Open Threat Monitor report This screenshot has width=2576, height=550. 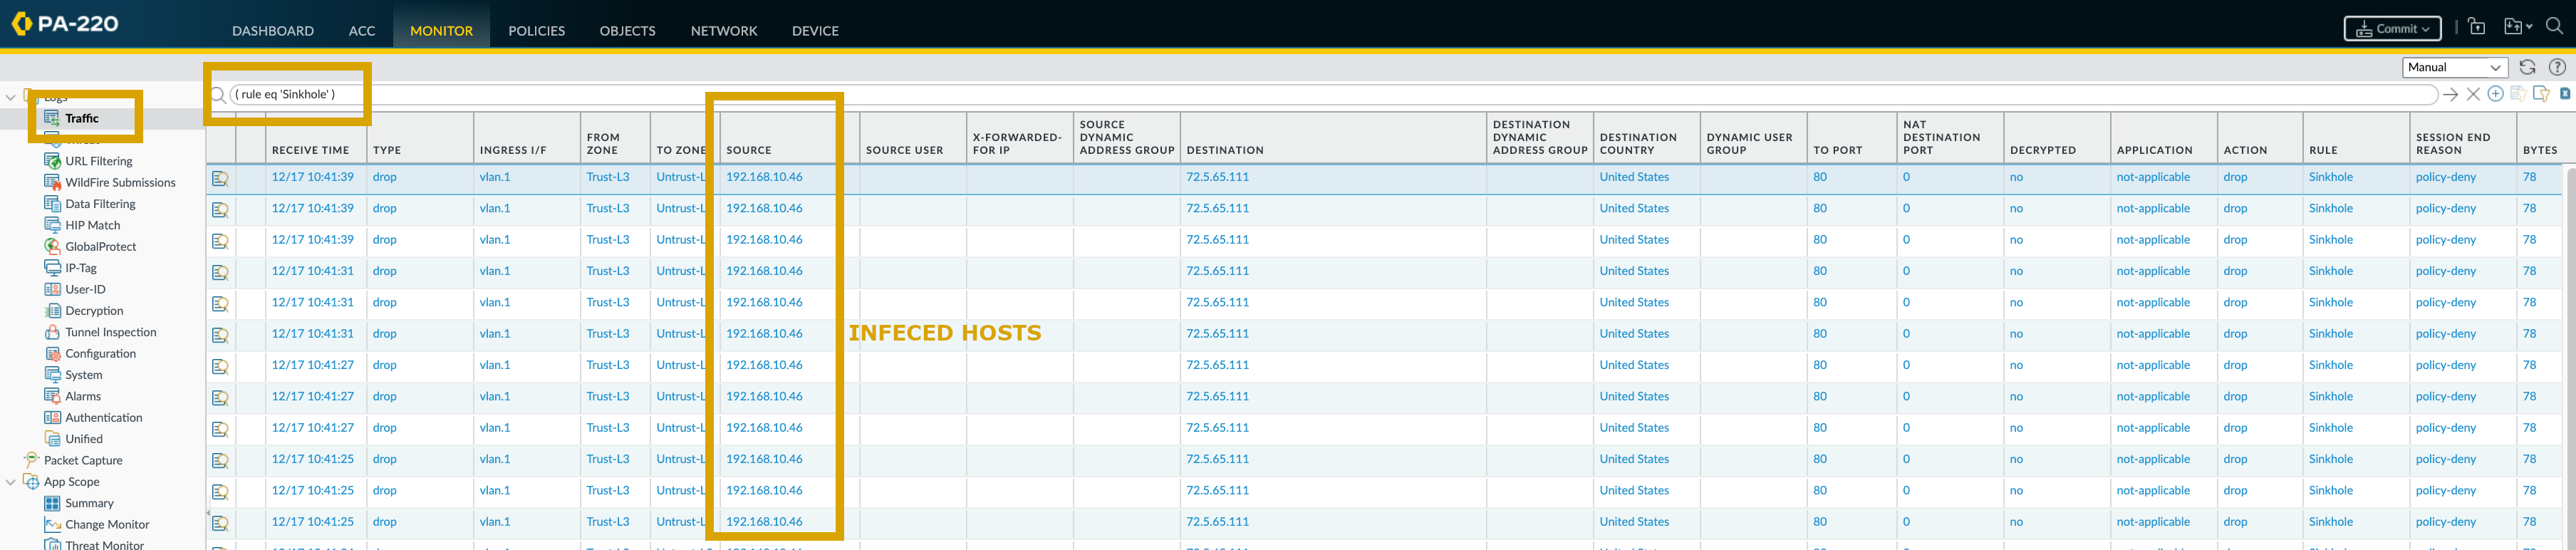point(104,545)
